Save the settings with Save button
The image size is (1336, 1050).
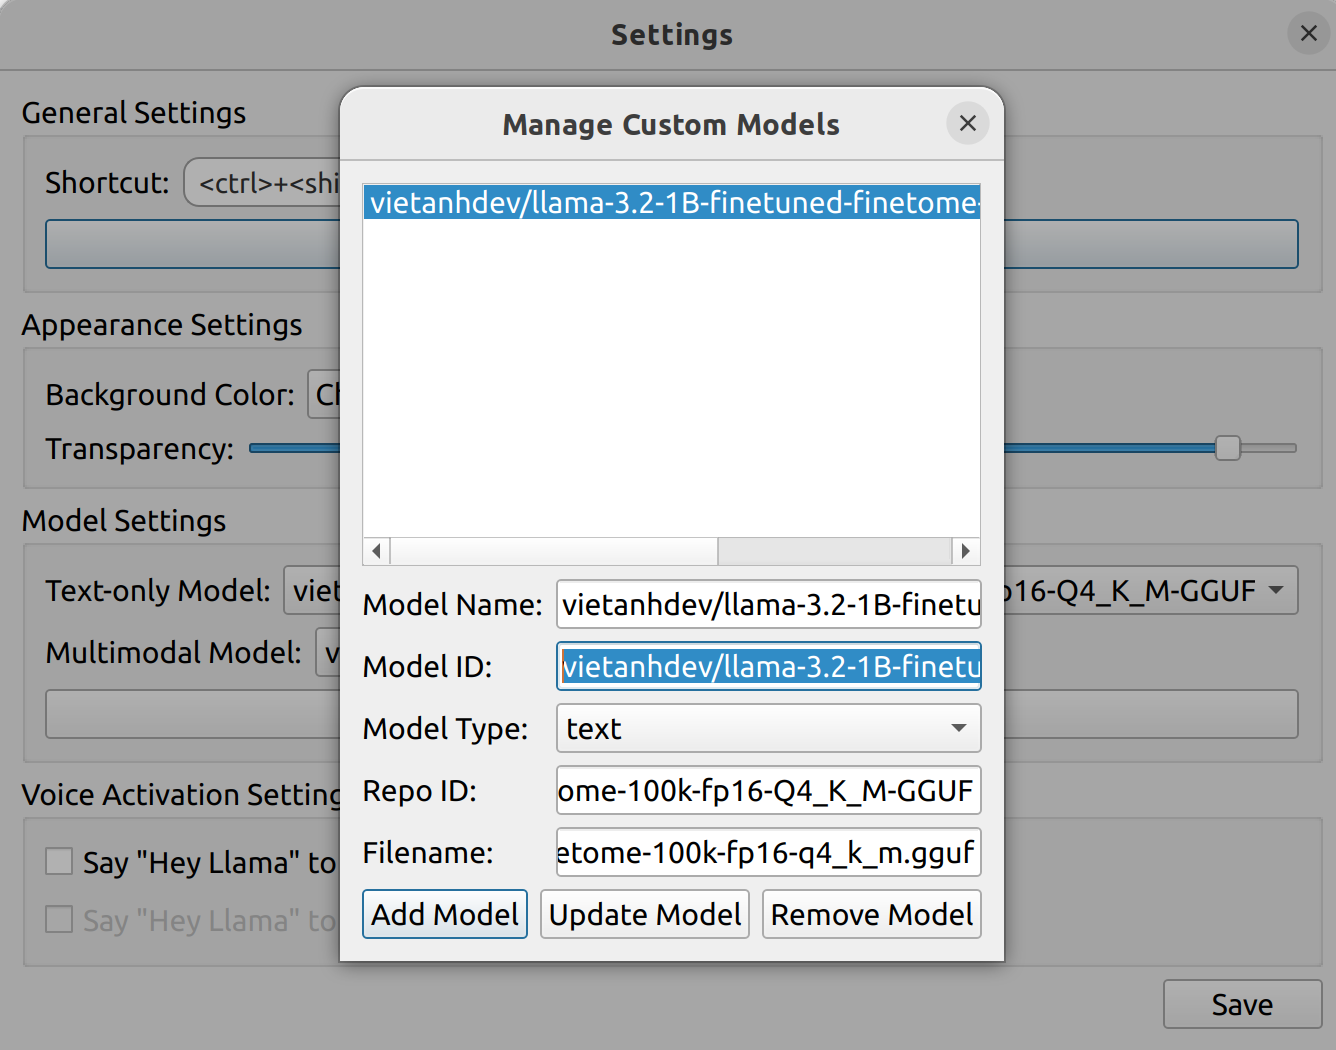tap(1242, 1004)
